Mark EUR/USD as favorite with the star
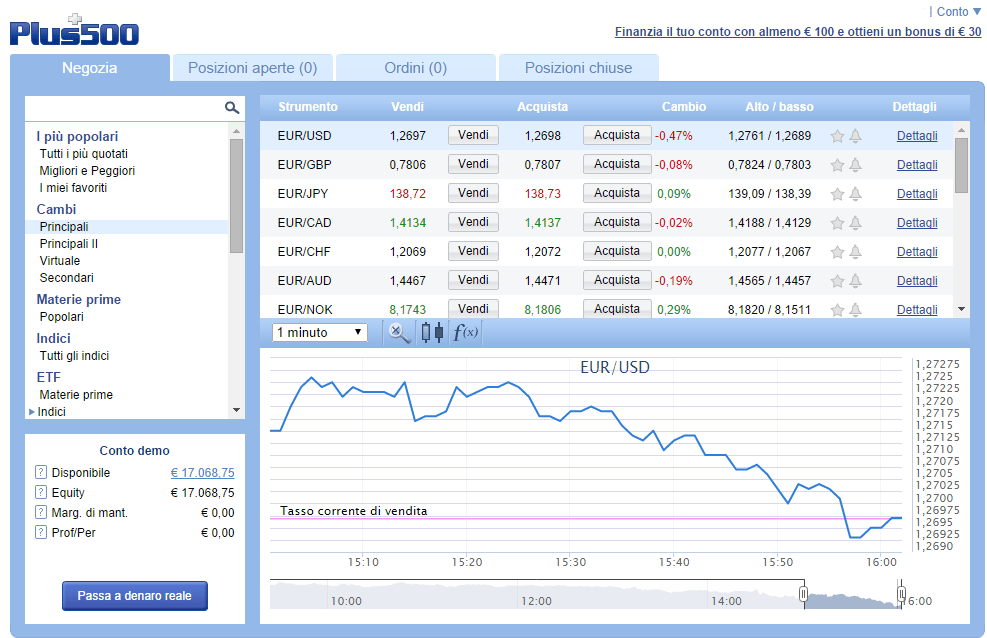 [837, 136]
